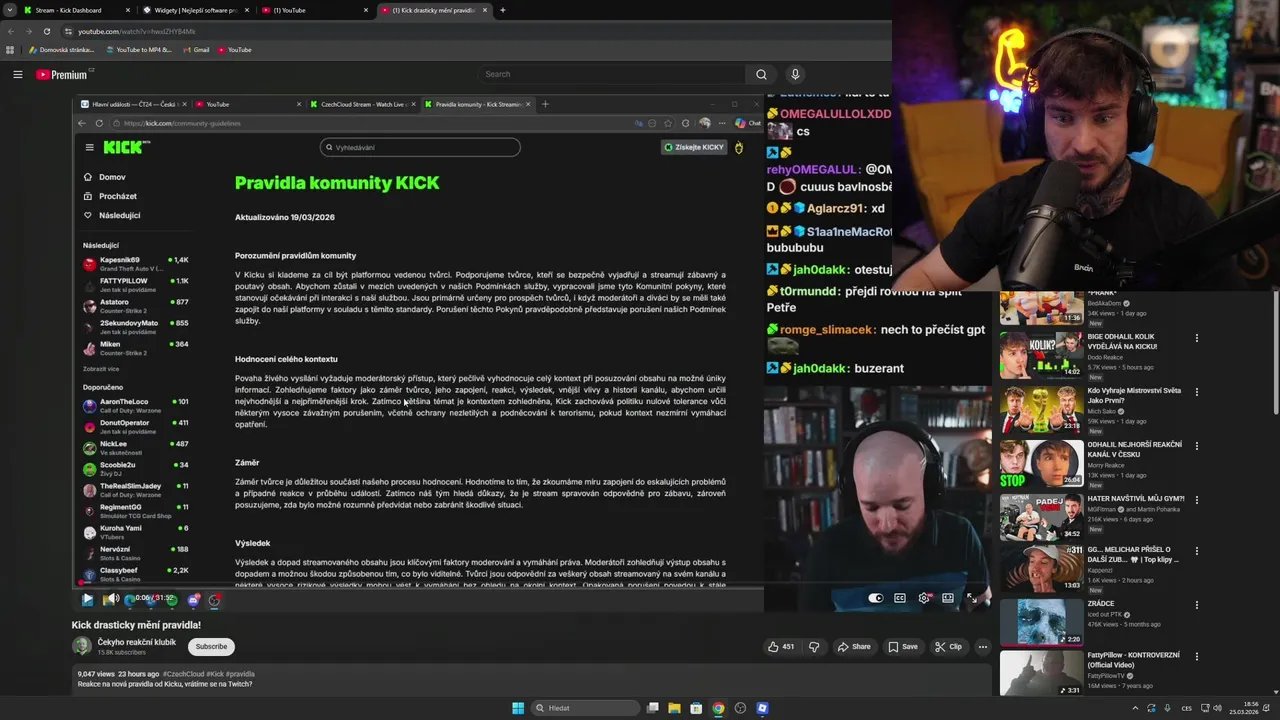Open more actions ellipsis below video
Viewport: 1280px width, 720px height.
click(x=982, y=647)
